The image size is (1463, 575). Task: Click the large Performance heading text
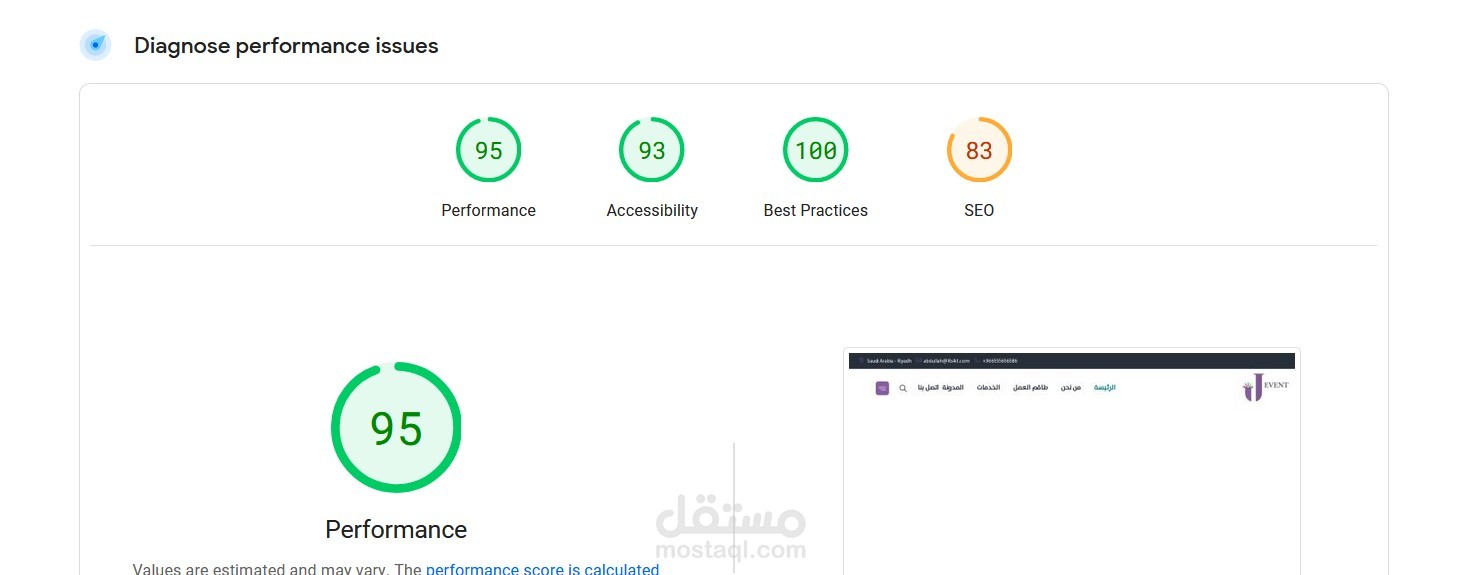[x=396, y=529]
